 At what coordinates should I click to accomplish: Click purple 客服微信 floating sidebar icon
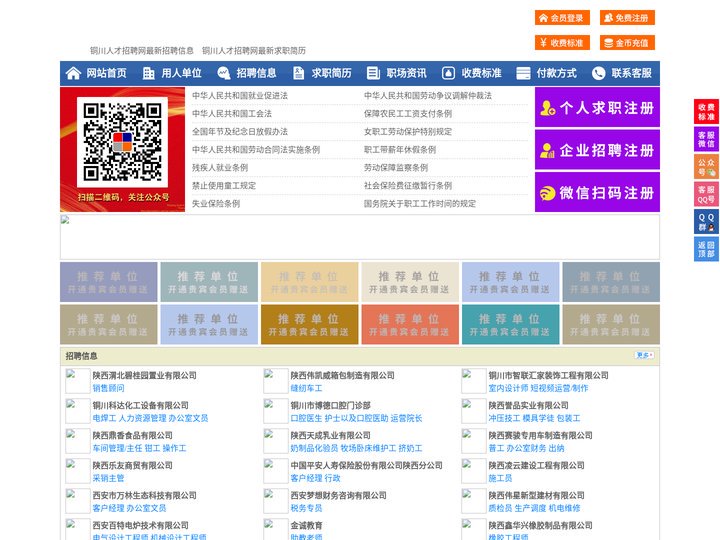706,139
